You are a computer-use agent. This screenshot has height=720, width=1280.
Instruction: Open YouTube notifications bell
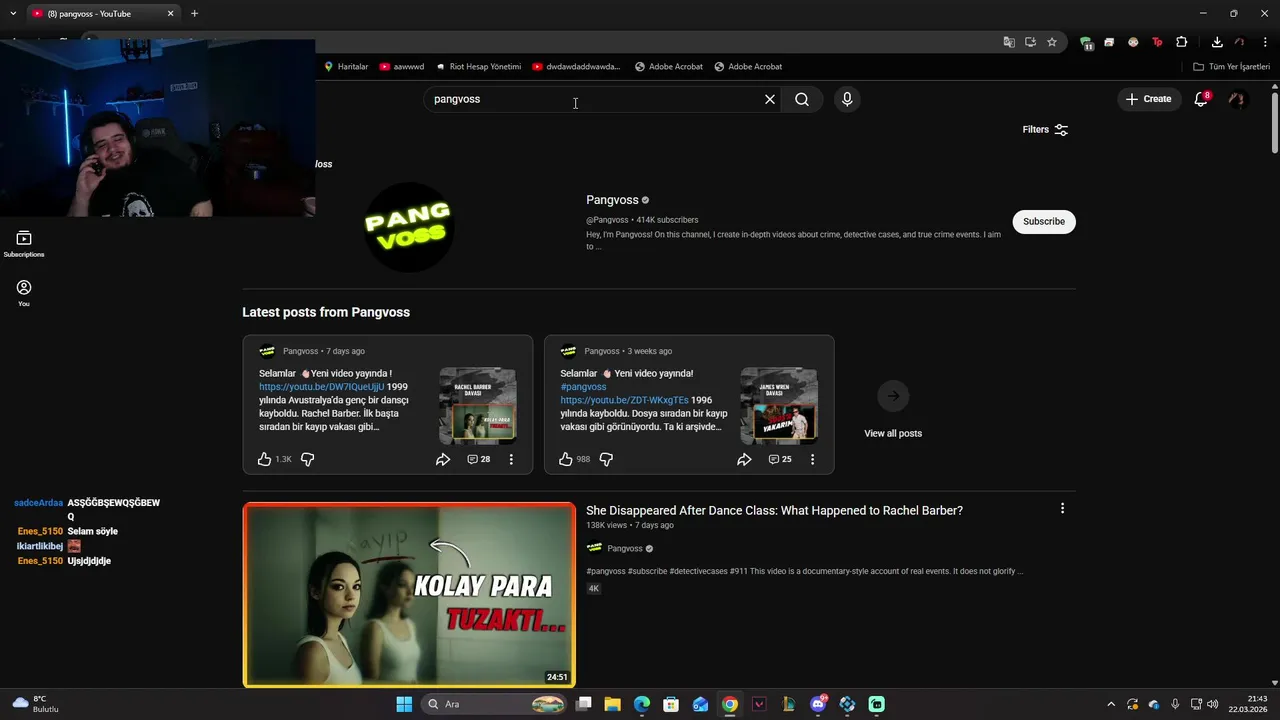pyautogui.click(x=1201, y=99)
